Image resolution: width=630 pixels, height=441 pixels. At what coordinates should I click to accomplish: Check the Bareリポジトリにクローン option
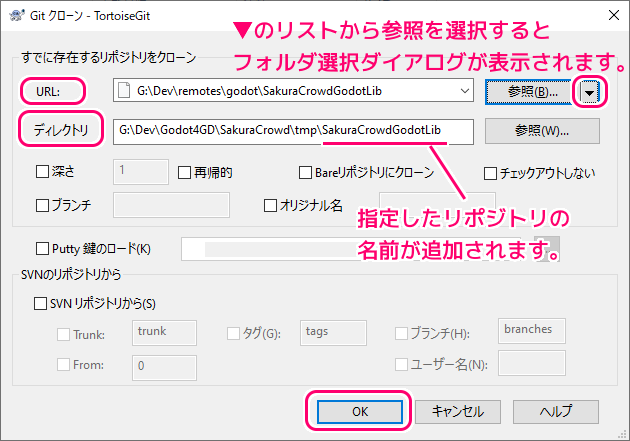[x=307, y=172]
